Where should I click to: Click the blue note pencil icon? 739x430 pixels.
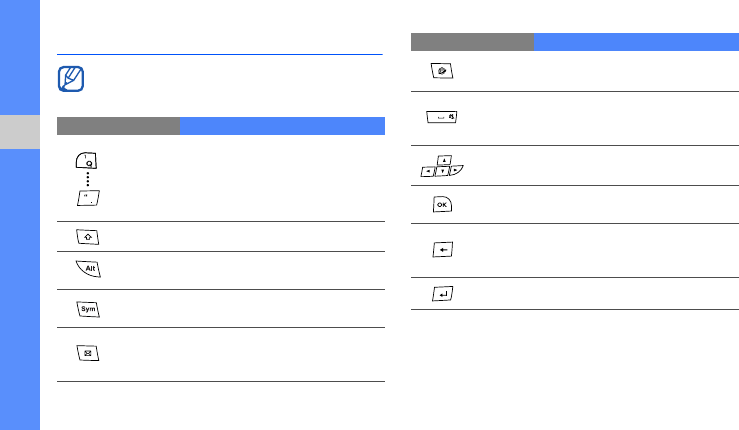click(x=72, y=79)
